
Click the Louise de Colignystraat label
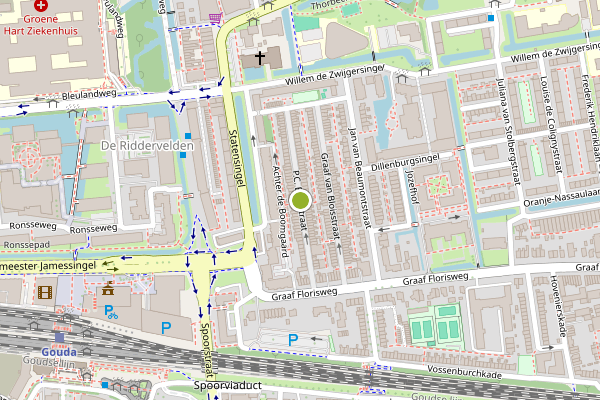[x=551, y=124]
